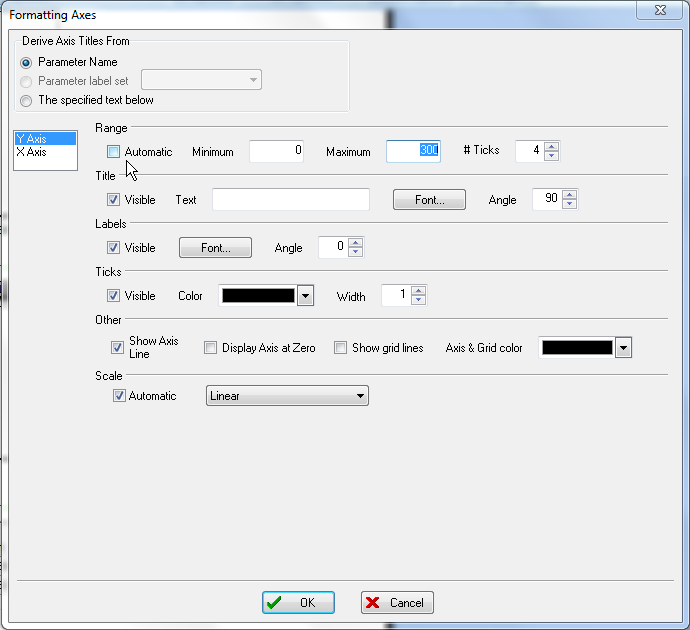Click the Axis & Grid color swatch
The width and height of the screenshot is (690, 630).
point(577,348)
